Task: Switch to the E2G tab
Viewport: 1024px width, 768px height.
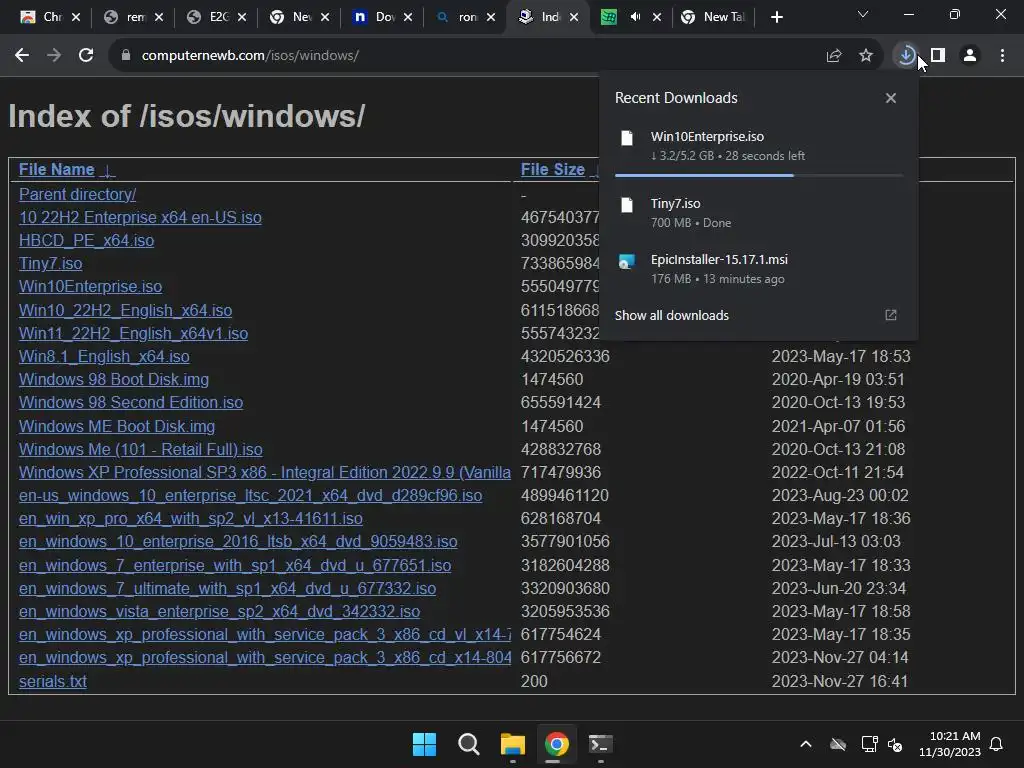Action: pyautogui.click(x=217, y=17)
